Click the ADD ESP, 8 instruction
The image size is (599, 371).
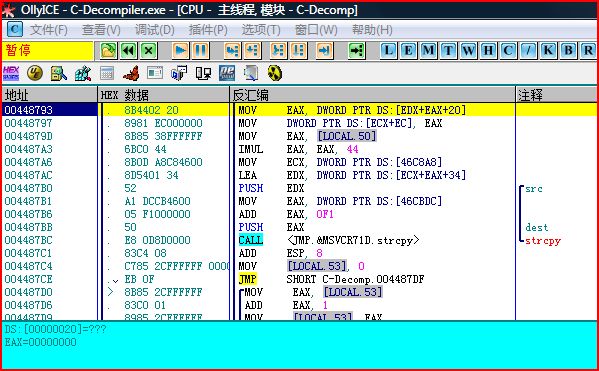pyautogui.click(x=281, y=253)
